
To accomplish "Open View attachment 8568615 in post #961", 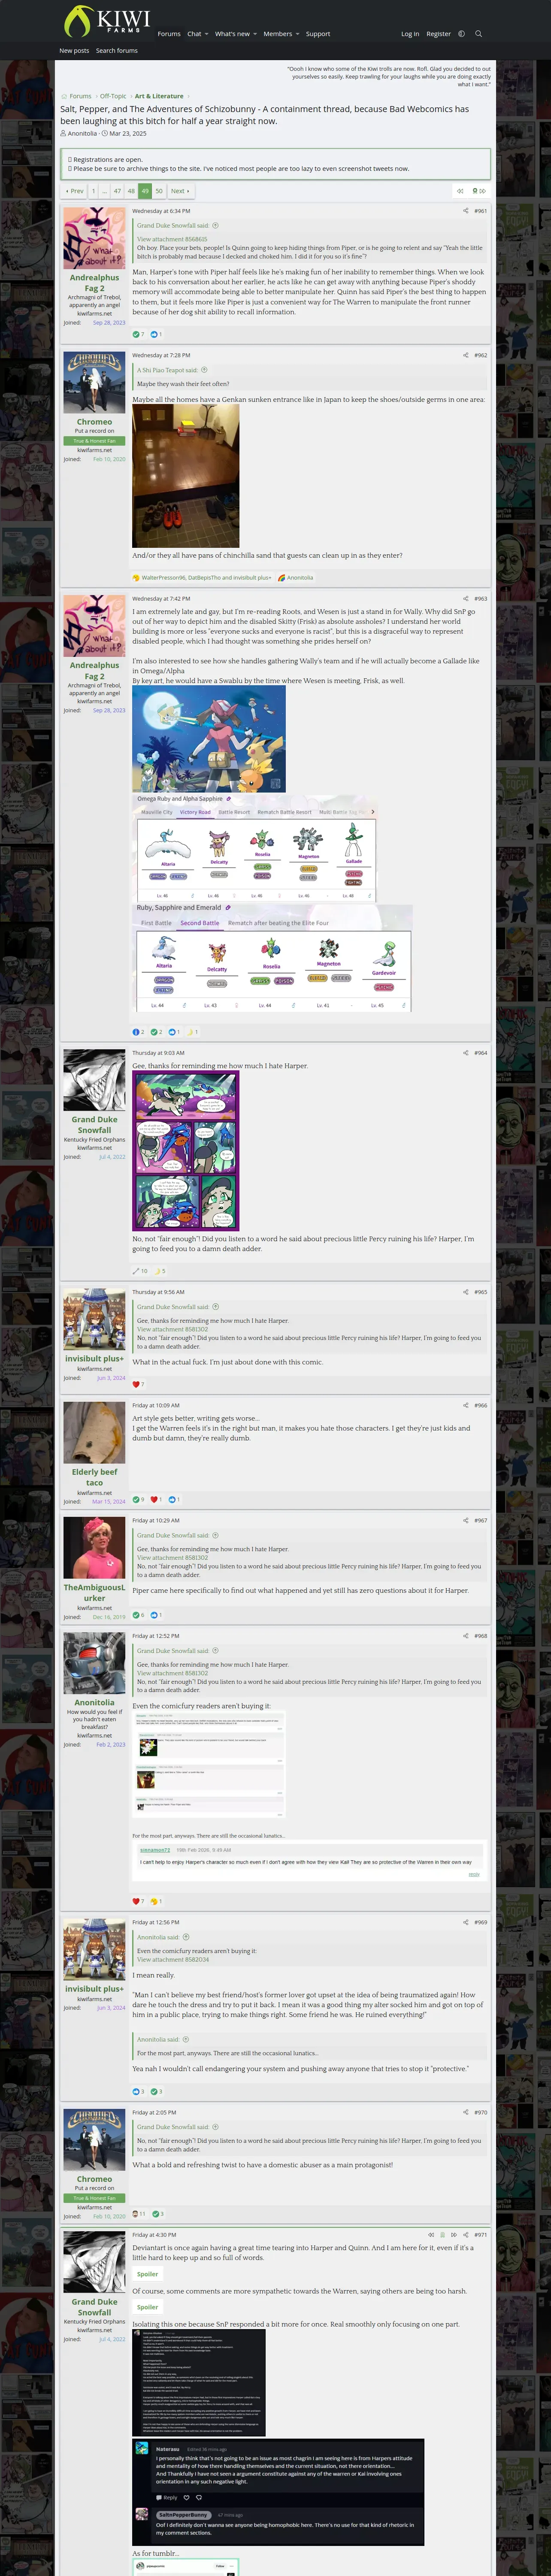I will click(172, 239).
